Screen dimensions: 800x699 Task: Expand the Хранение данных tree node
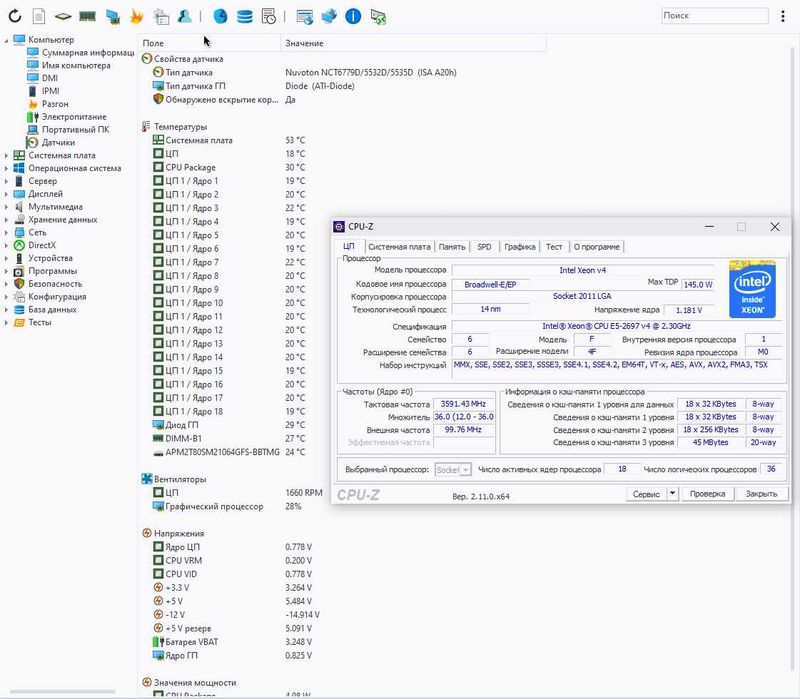[6, 219]
